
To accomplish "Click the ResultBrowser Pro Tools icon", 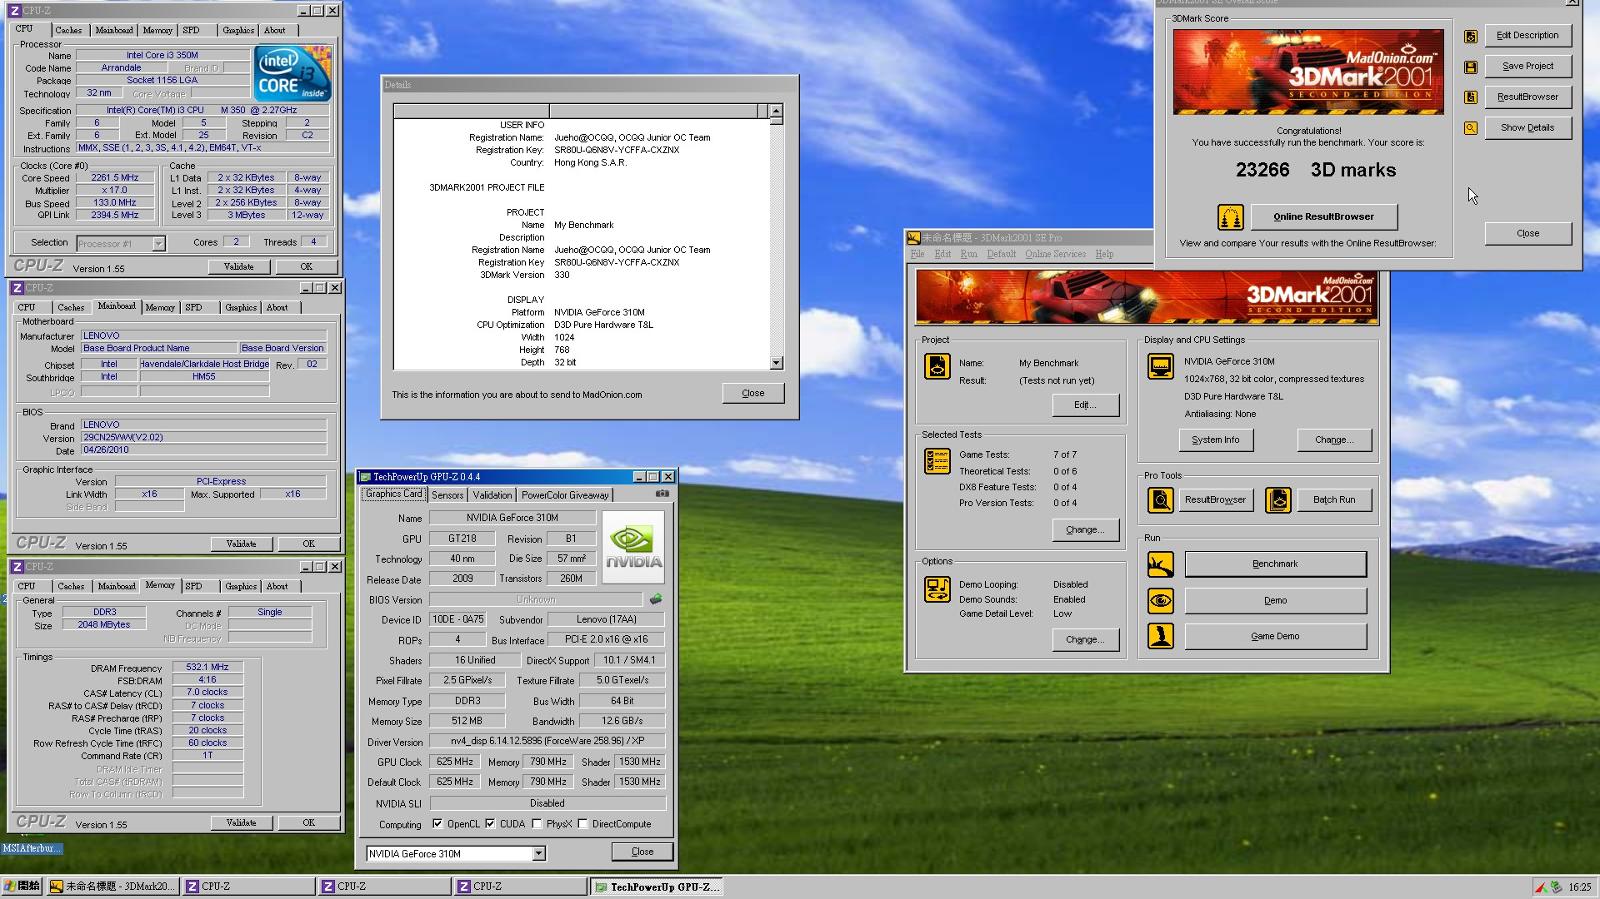I will 1160,499.
